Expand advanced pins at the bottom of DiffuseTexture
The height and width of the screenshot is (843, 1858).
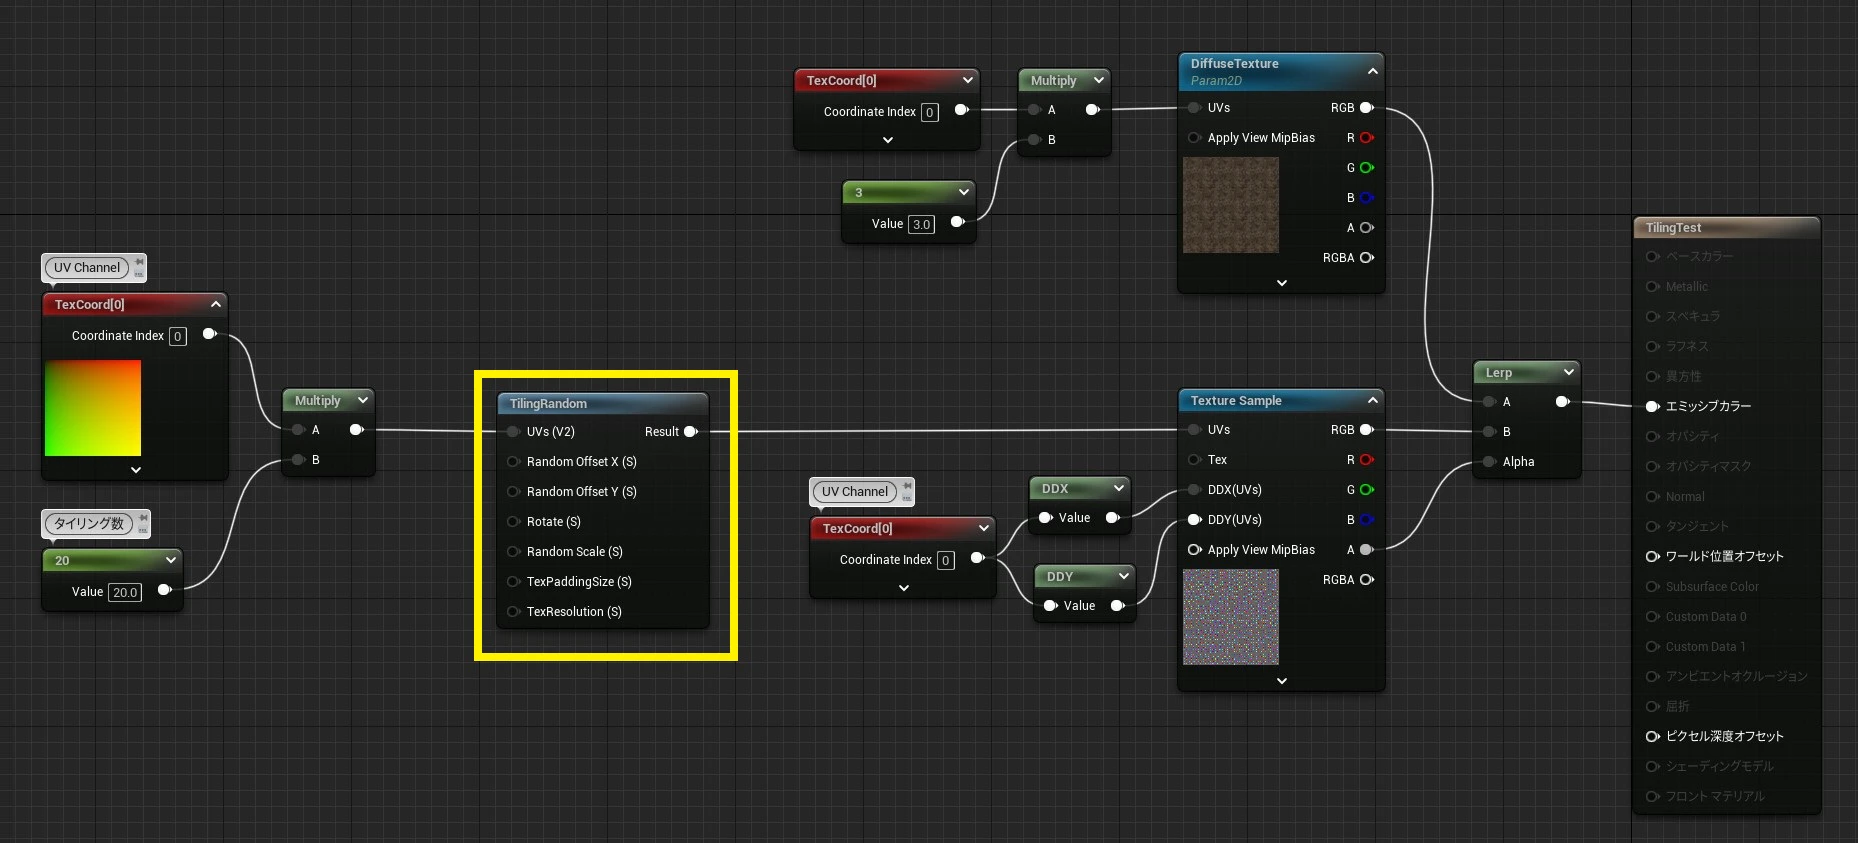click(1282, 283)
